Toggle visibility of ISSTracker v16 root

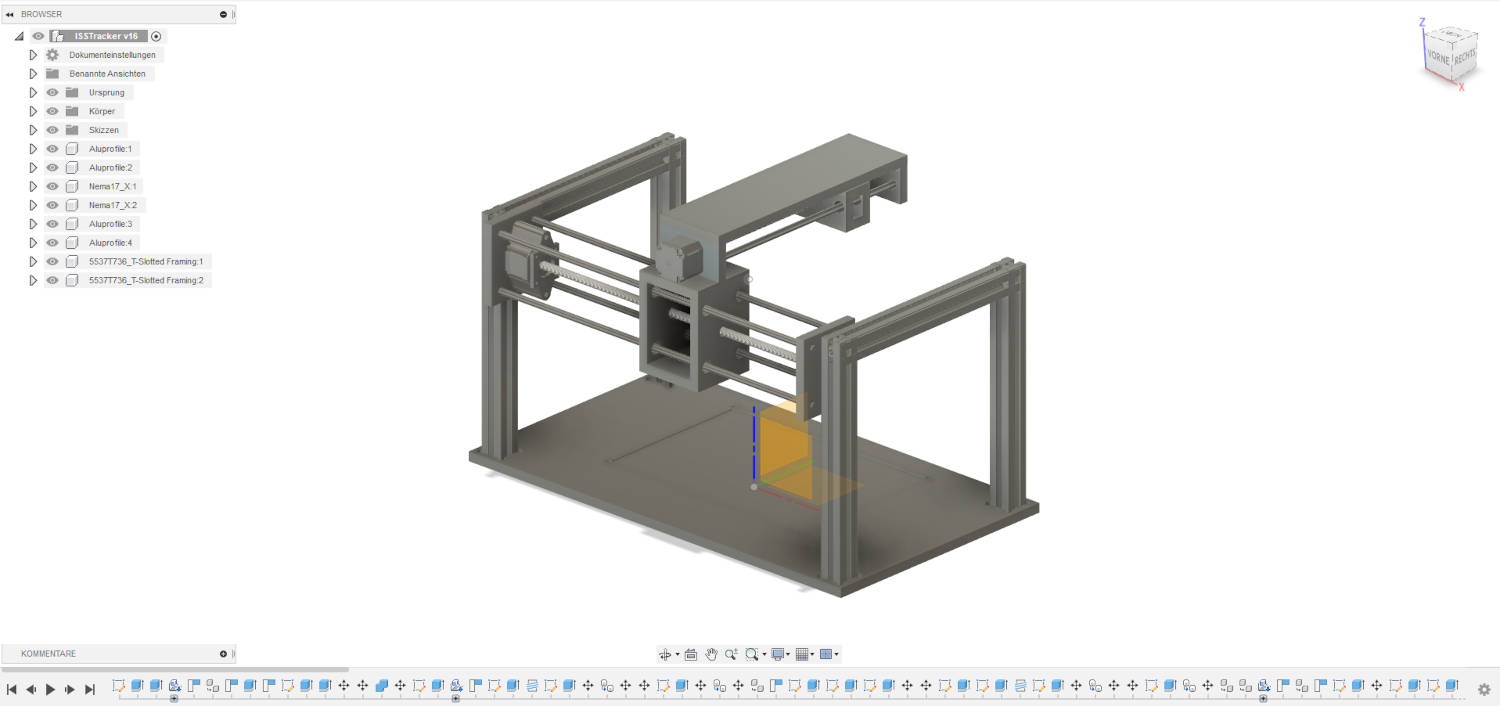click(x=38, y=36)
